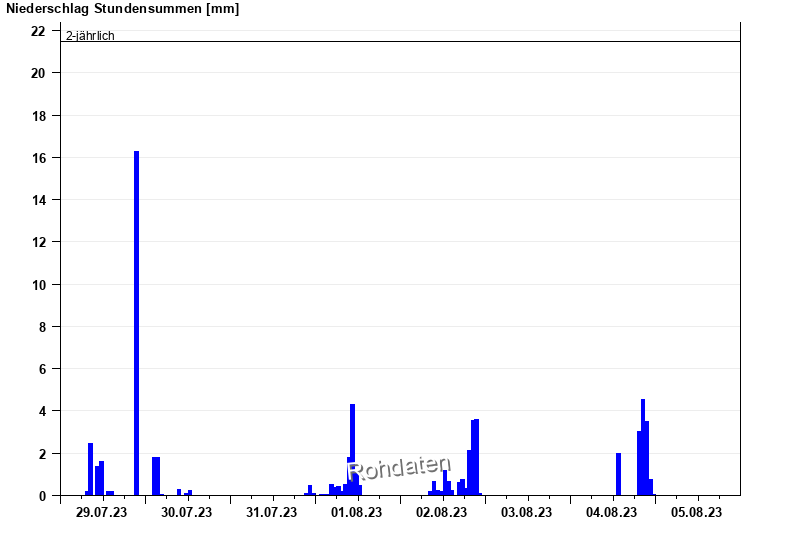This screenshot has height=550, width=800.
Task: Select the 4.5 mm peak bar on 04.08.23
Action: coord(643,447)
